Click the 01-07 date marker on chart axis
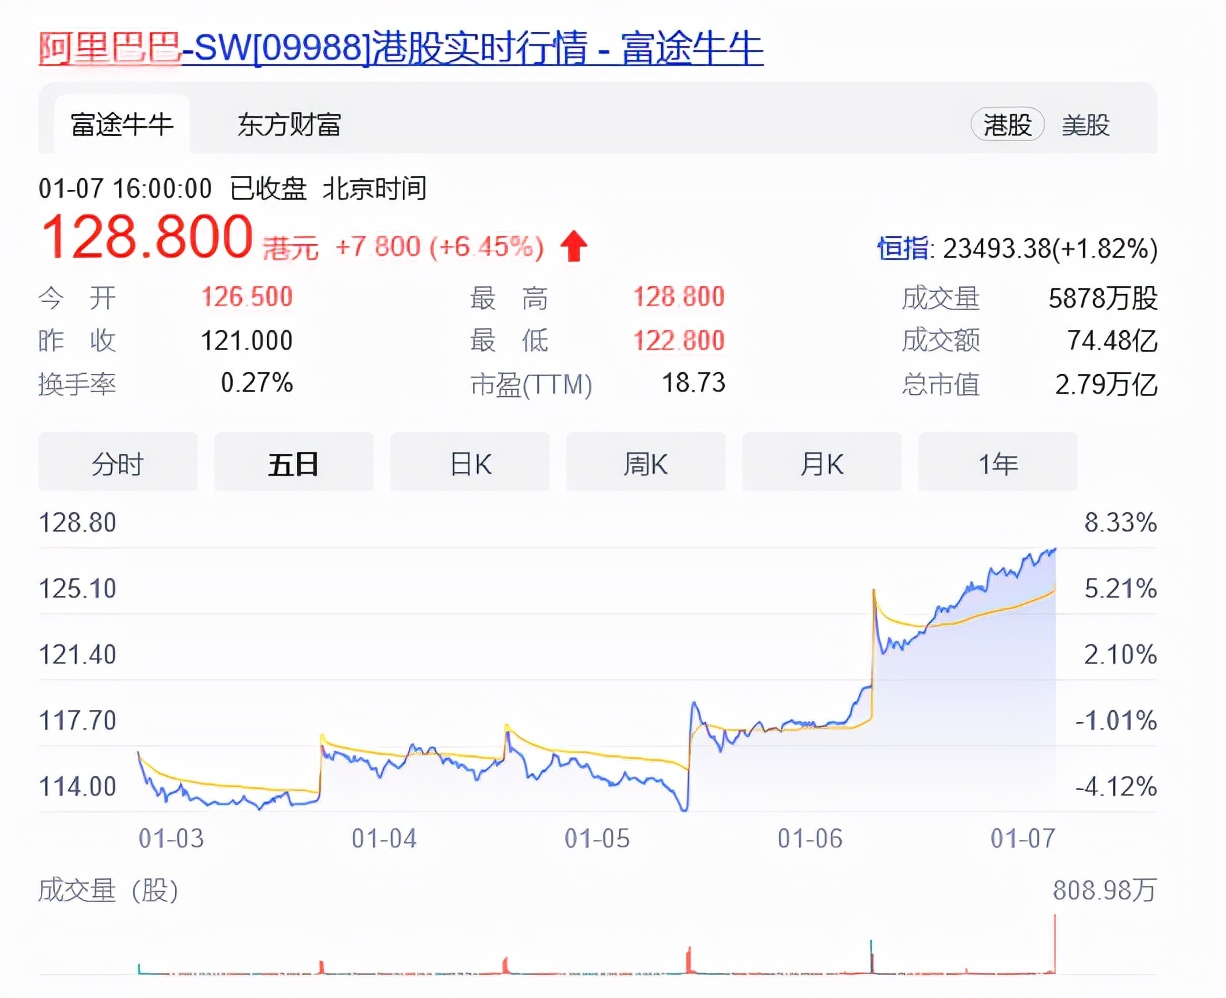 click(x=1022, y=838)
